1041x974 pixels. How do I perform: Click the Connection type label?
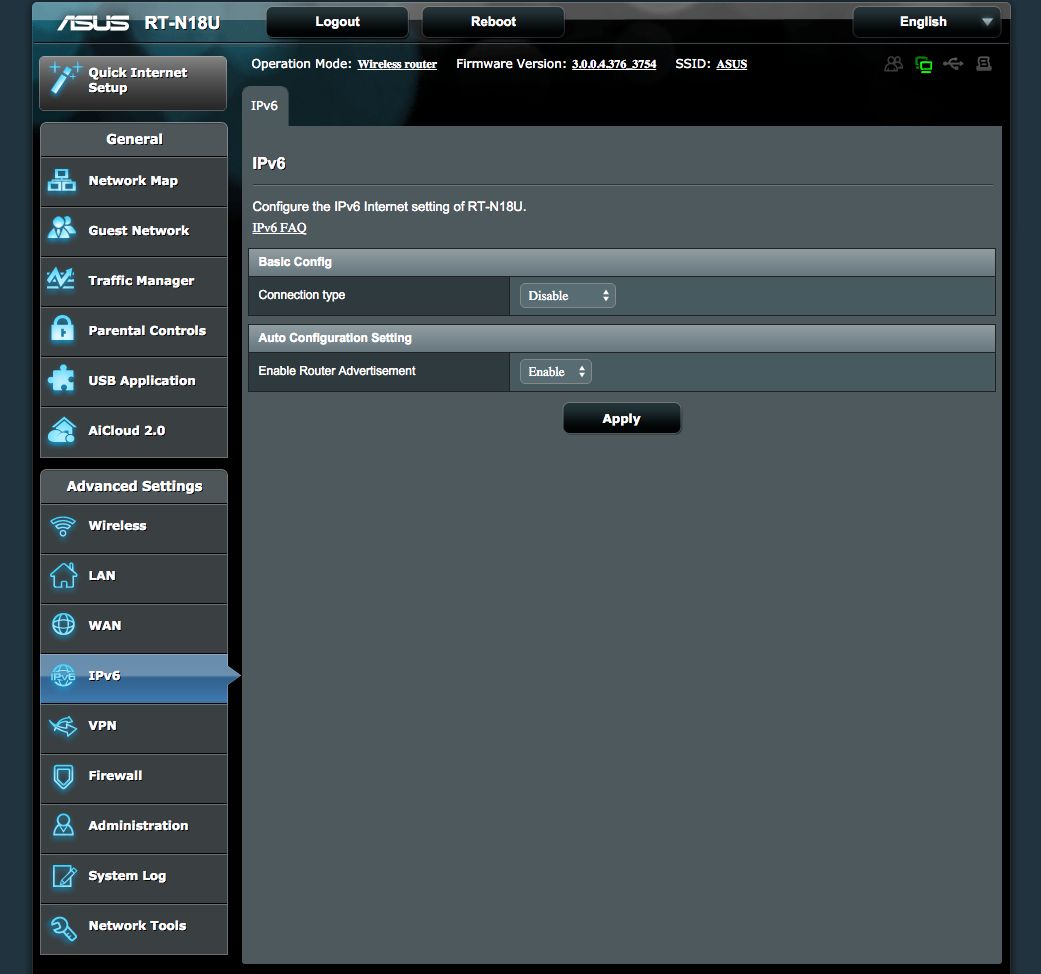tap(301, 295)
